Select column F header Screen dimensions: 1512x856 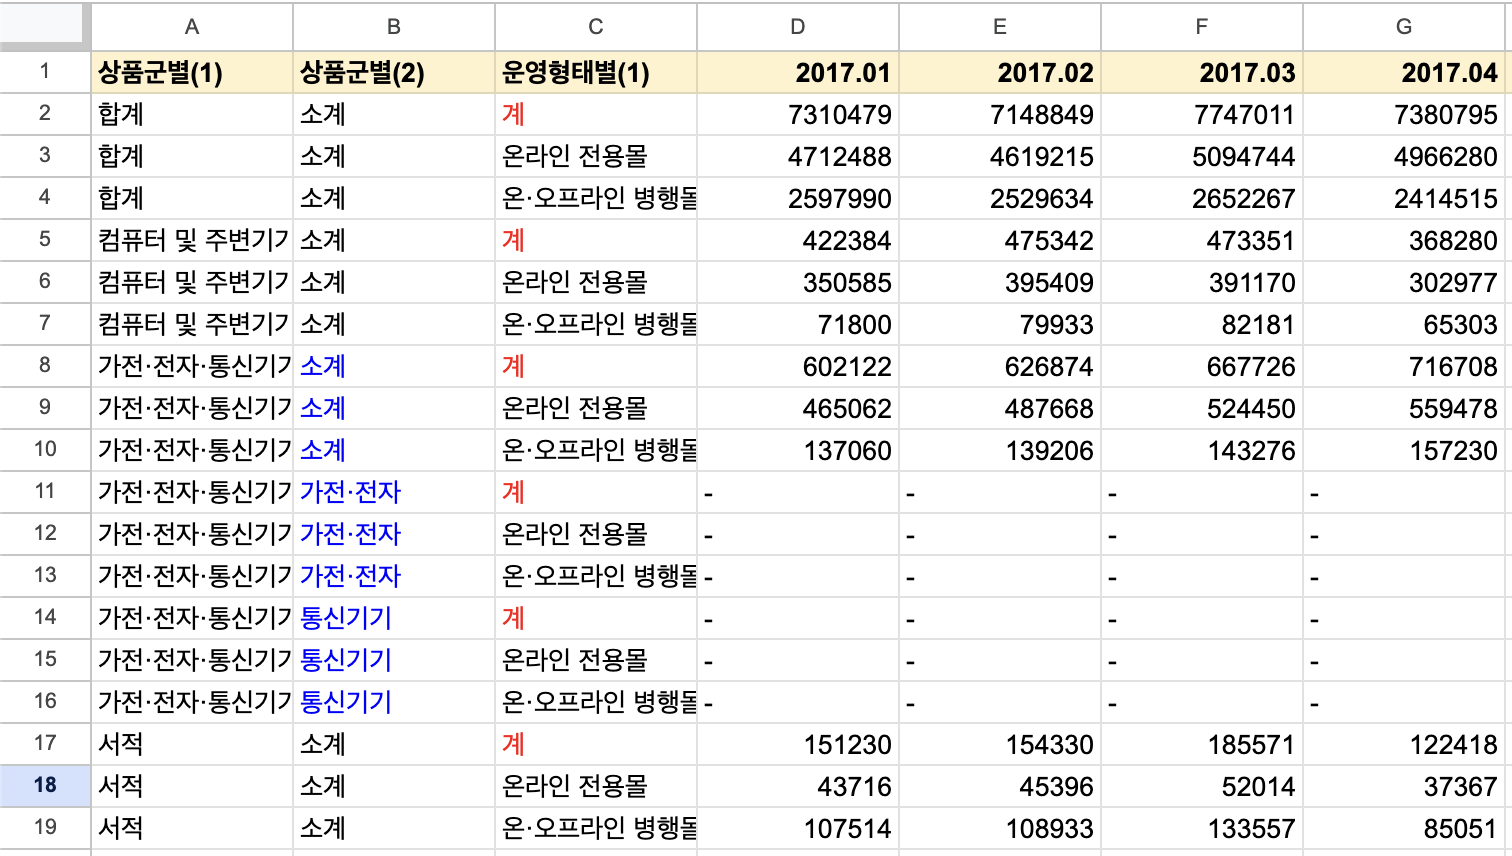tap(1202, 26)
